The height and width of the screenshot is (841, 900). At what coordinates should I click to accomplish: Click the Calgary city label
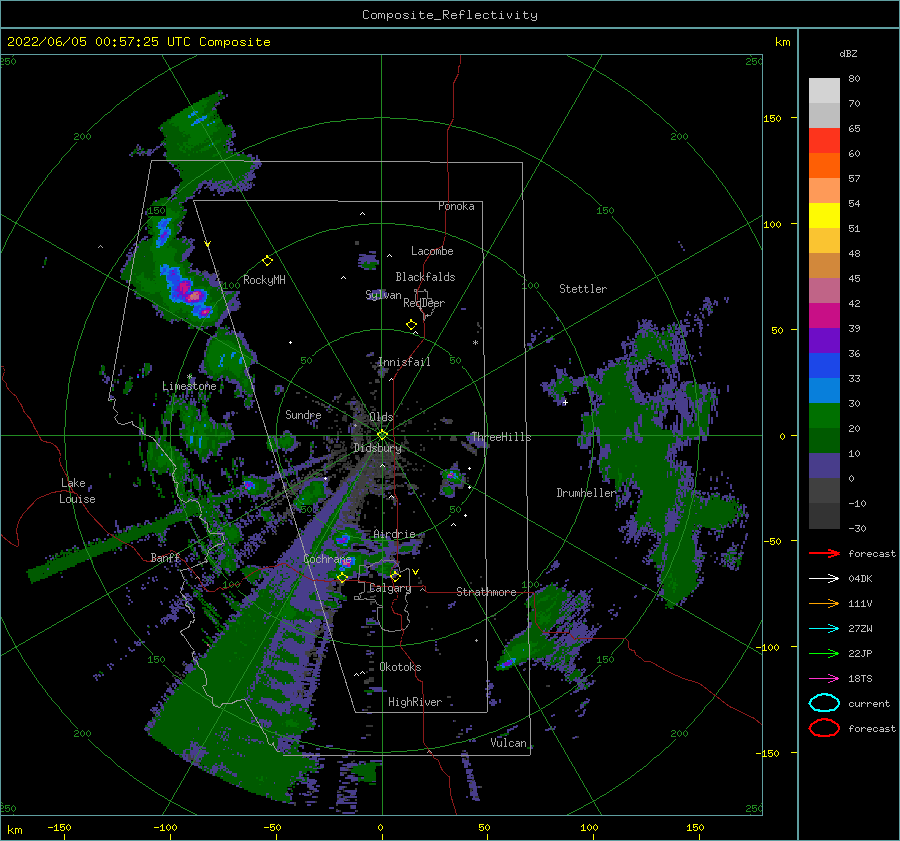tap(390, 588)
